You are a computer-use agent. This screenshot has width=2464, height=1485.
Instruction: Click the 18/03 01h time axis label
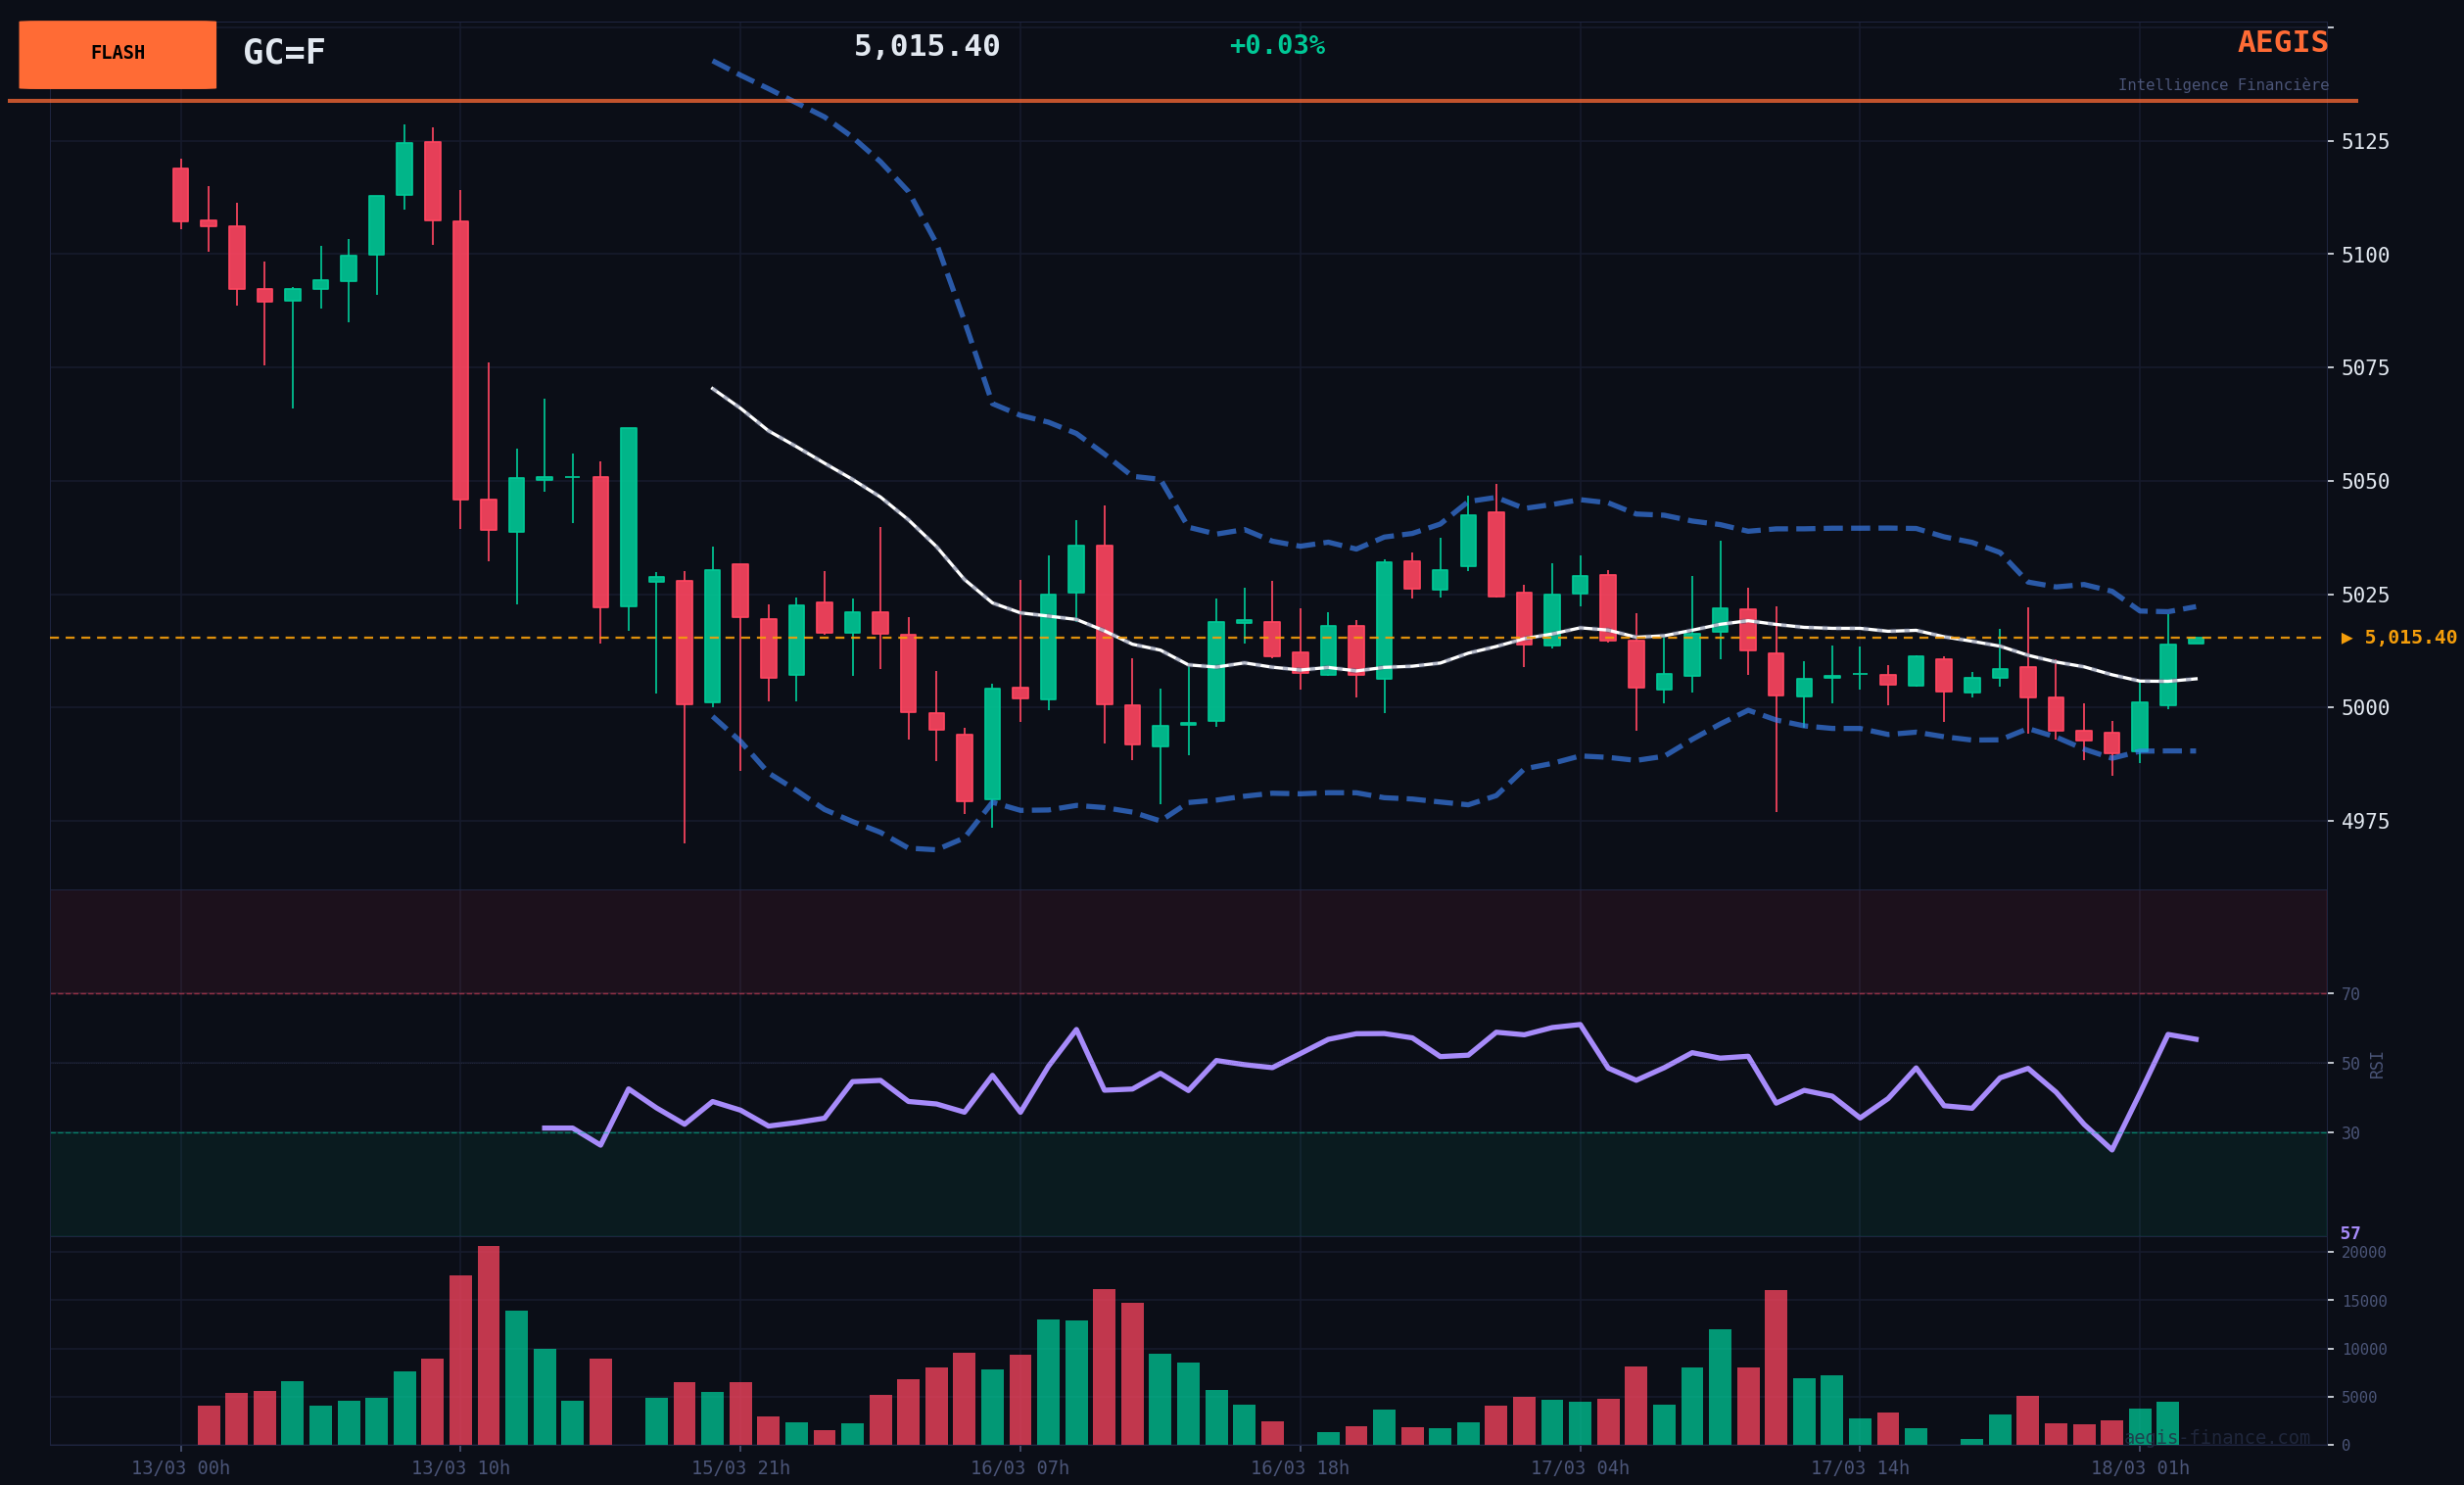[x=2139, y=1468]
